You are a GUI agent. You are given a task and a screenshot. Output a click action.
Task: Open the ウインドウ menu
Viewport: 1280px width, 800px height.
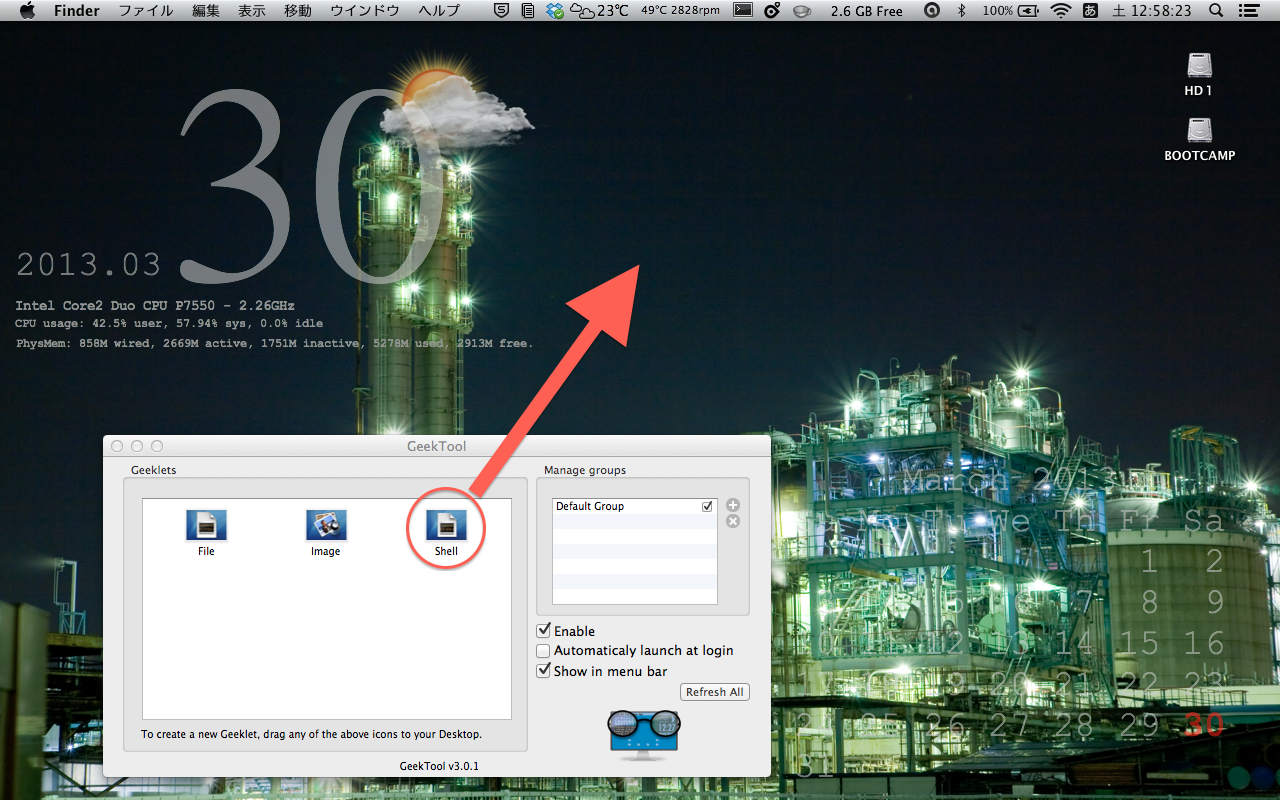365,11
